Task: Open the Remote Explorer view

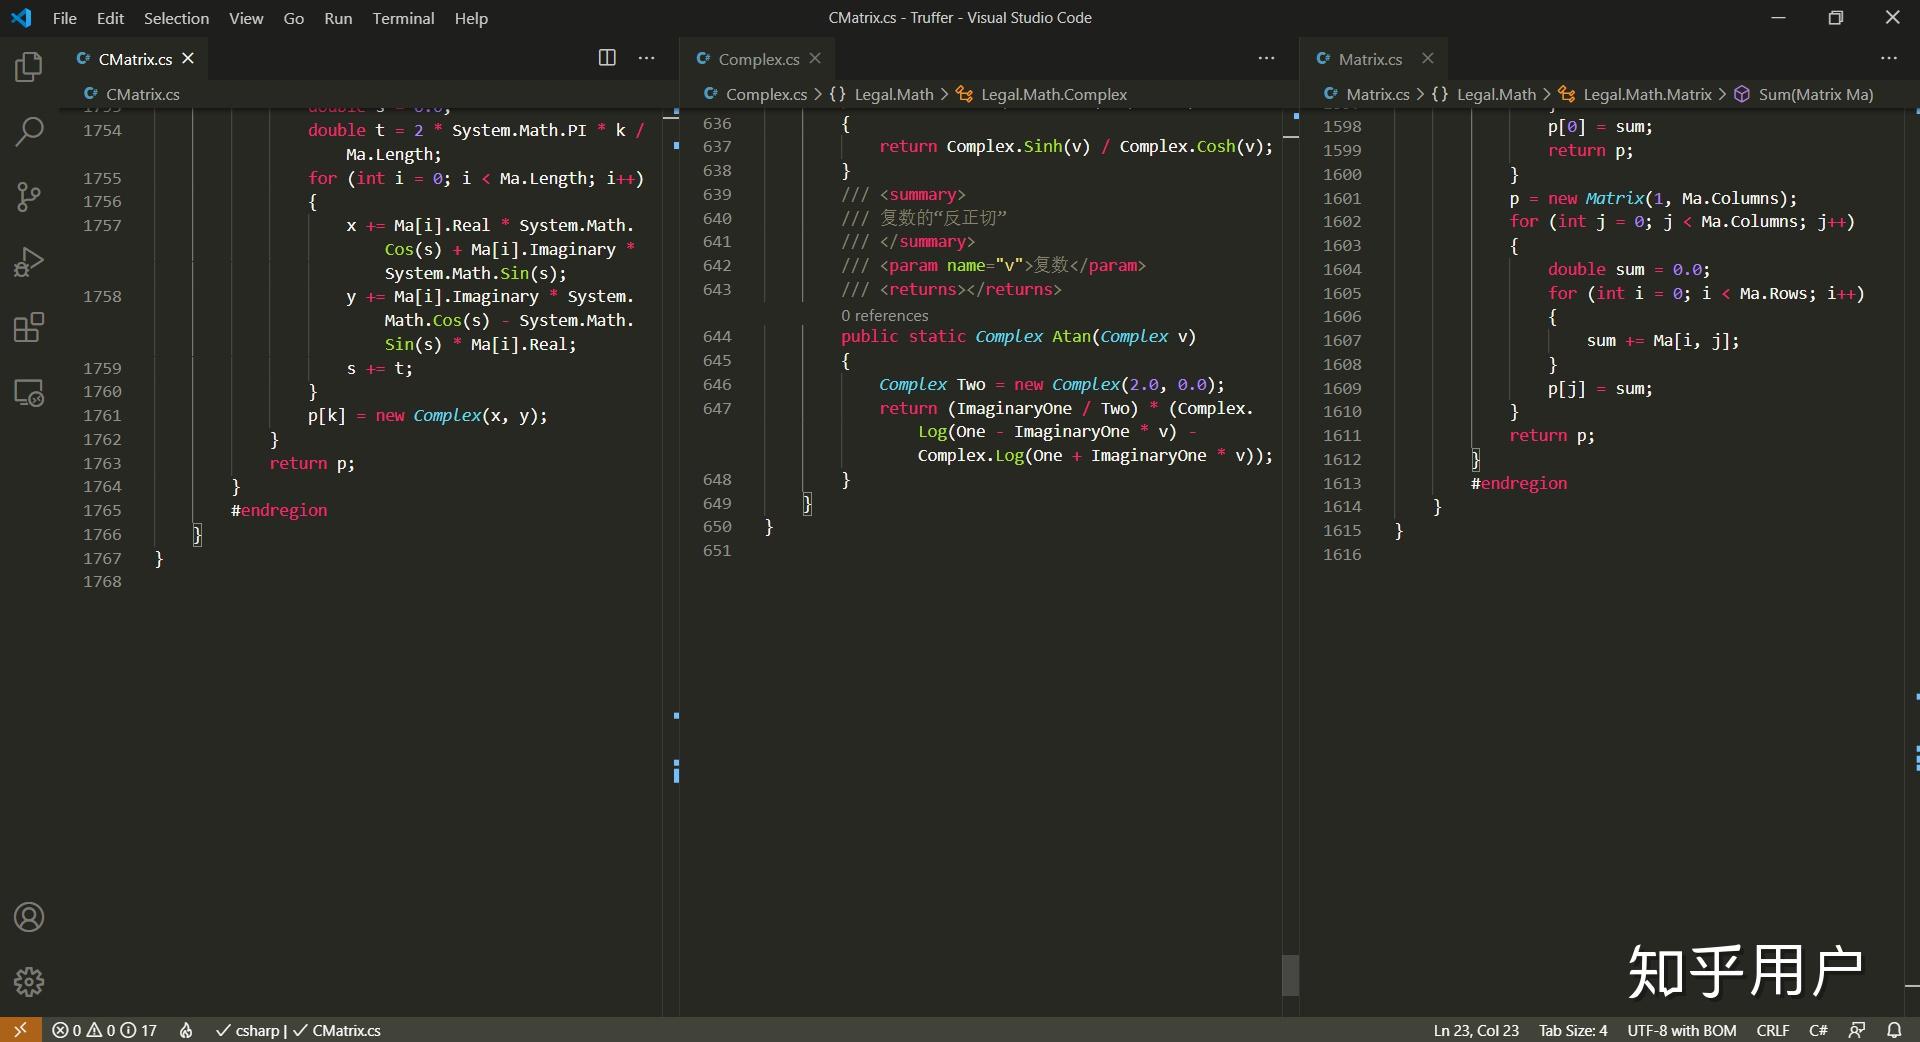Action: tap(29, 393)
